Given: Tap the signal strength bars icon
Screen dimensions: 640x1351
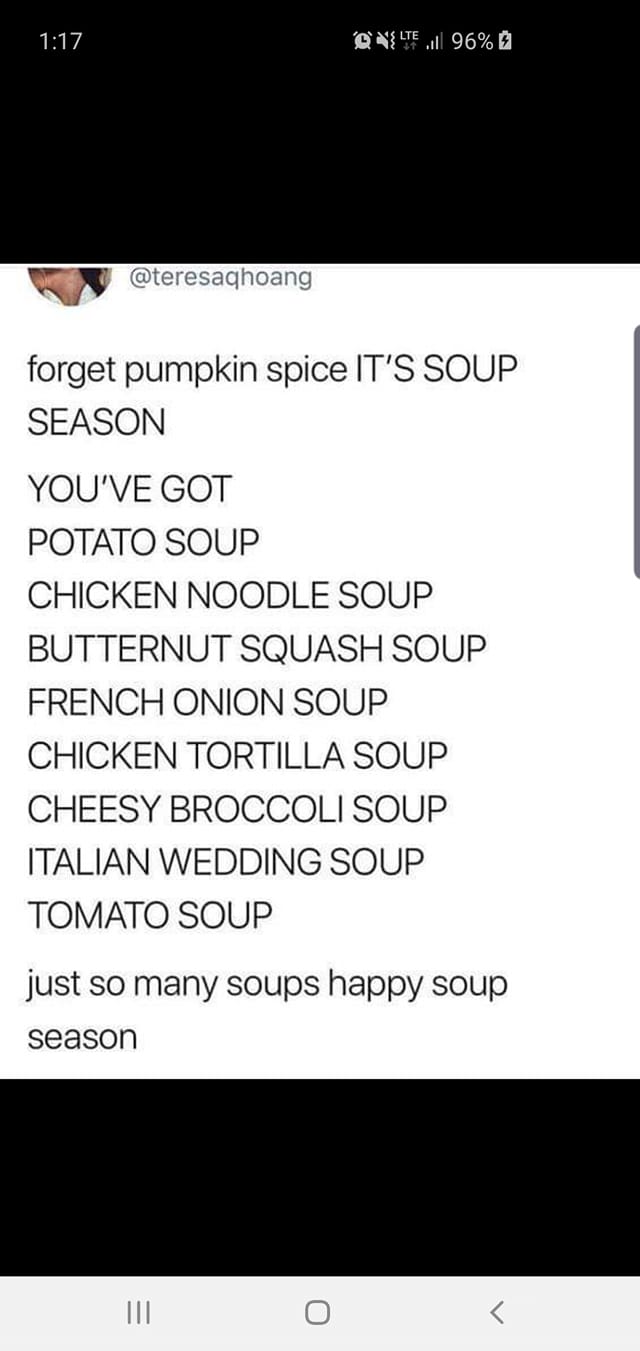Looking at the screenshot, I should [433, 42].
